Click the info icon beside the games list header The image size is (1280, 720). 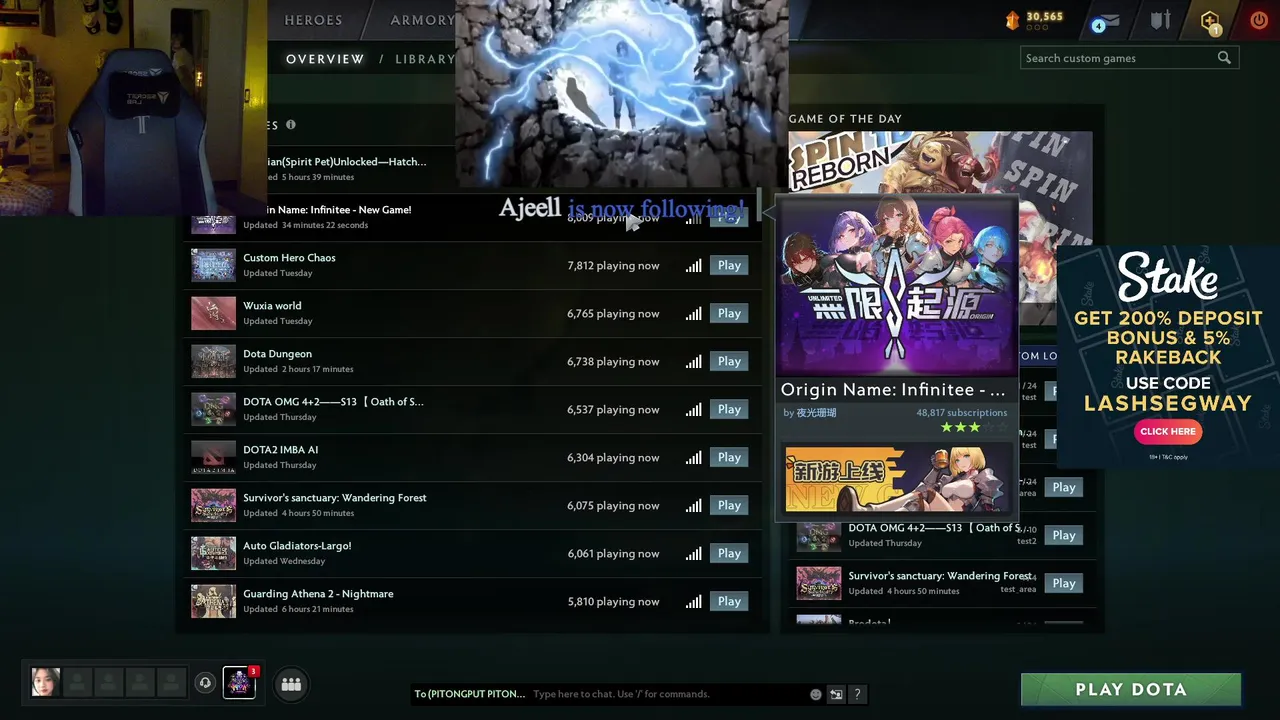(x=291, y=125)
